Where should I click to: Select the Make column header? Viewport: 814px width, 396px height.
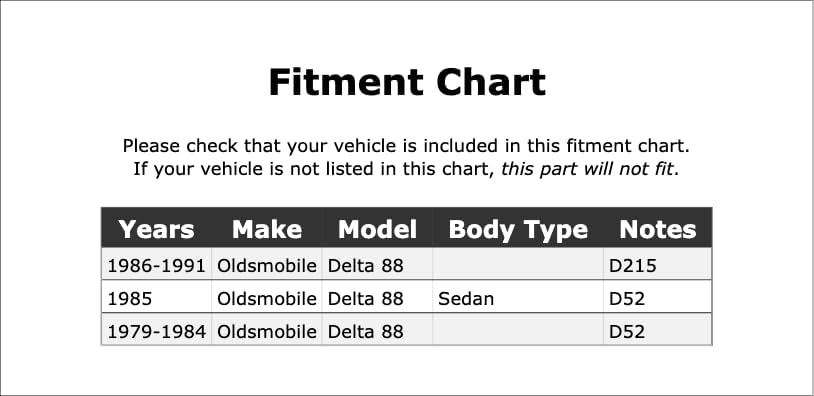(267, 228)
